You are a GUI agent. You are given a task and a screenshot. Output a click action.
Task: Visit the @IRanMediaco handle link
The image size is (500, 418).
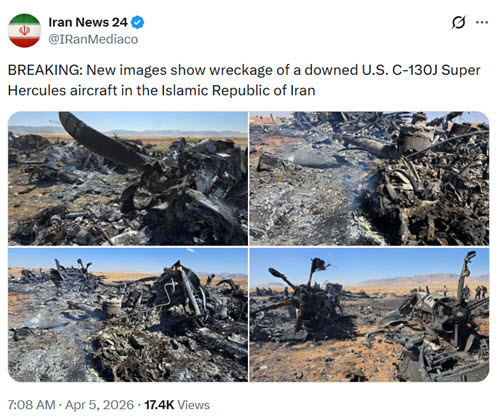tap(93, 39)
